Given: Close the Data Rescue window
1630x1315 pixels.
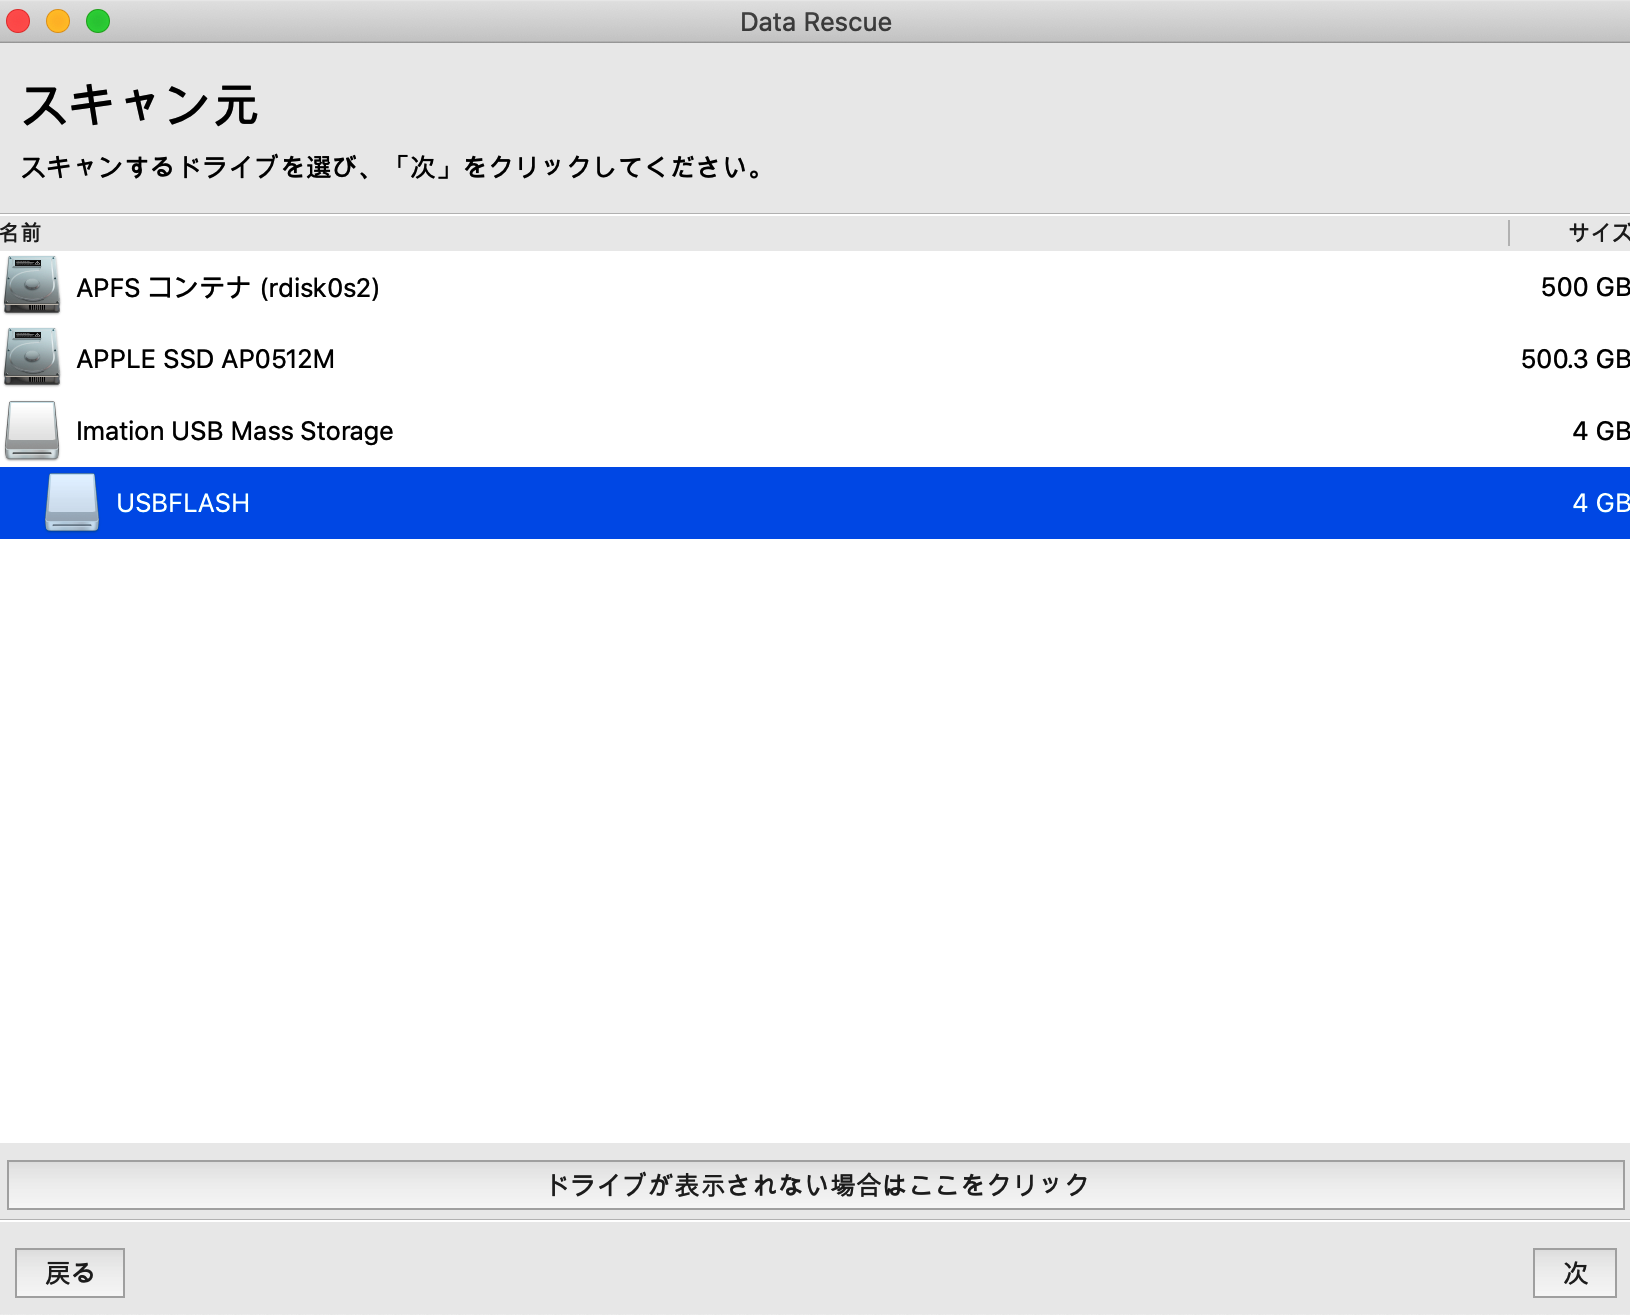Looking at the screenshot, I should (x=18, y=21).
